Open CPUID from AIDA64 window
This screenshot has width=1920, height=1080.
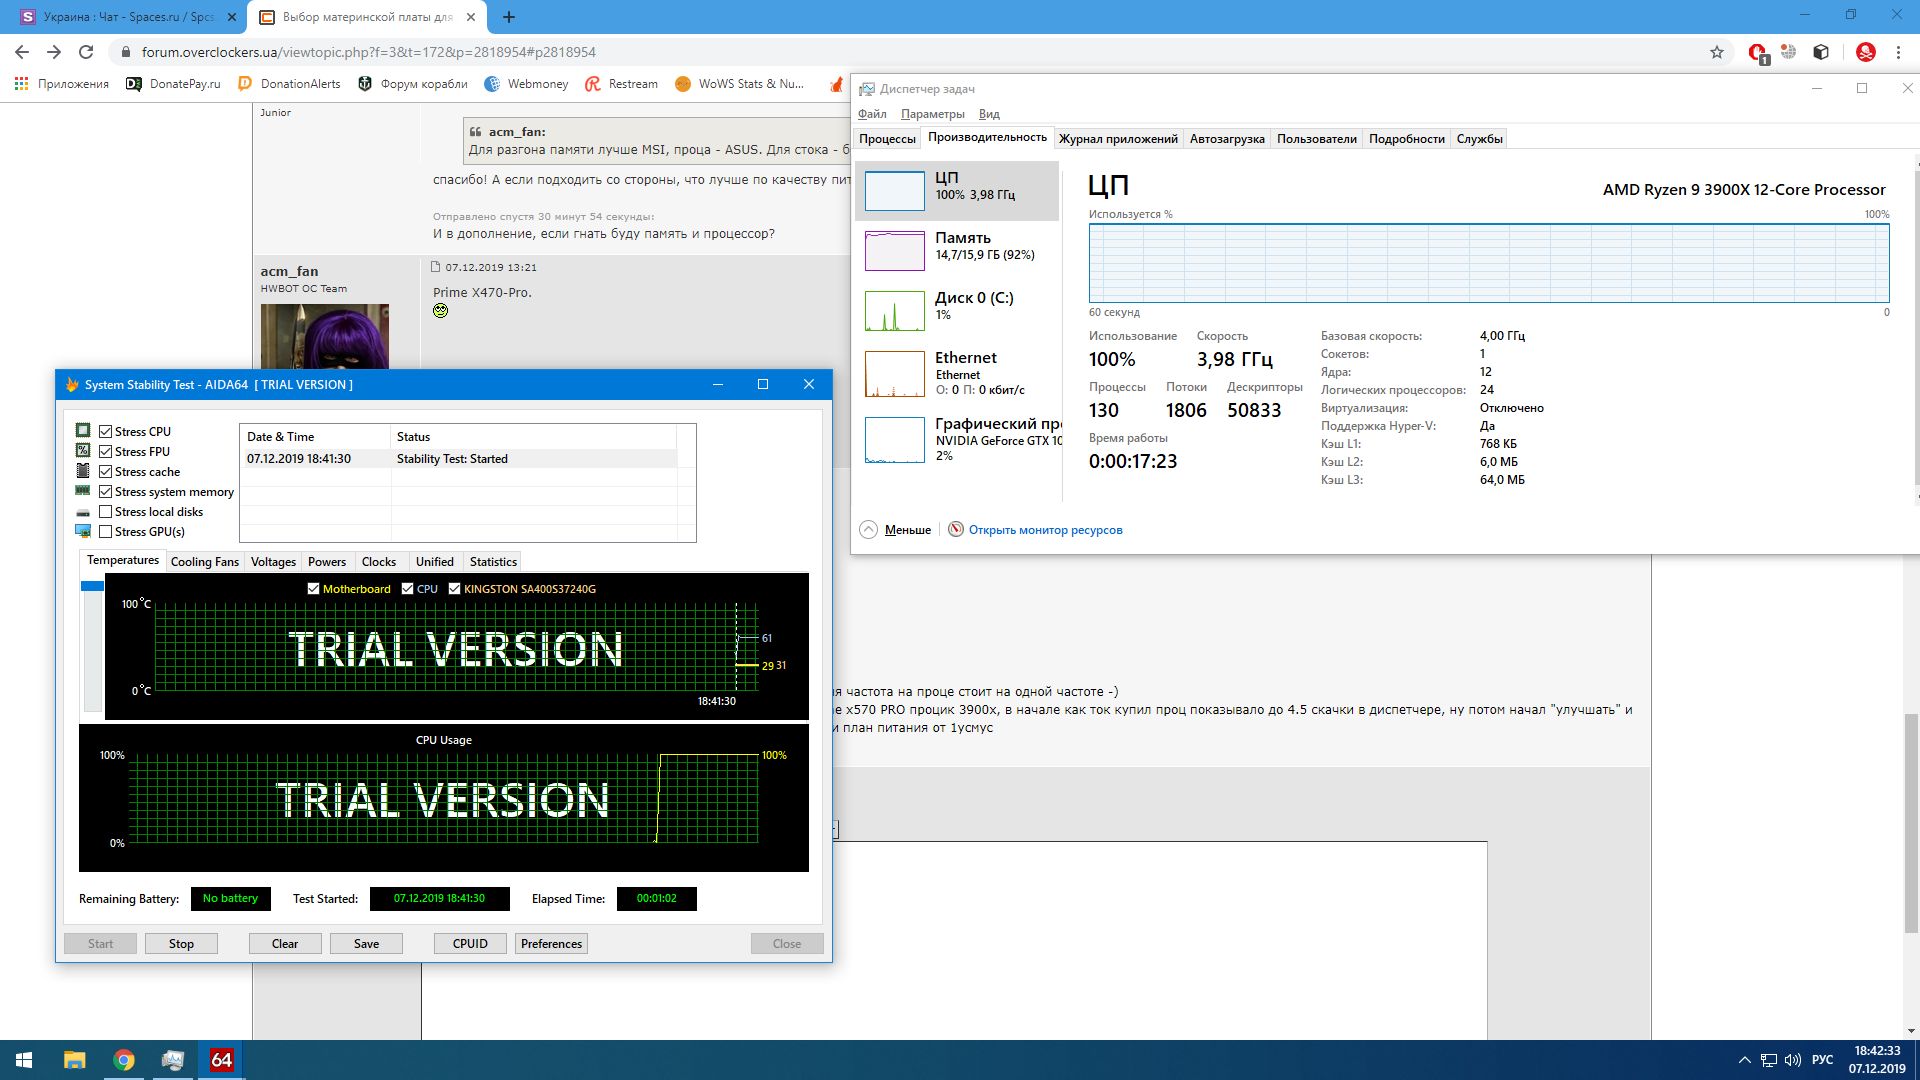pyautogui.click(x=470, y=944)
